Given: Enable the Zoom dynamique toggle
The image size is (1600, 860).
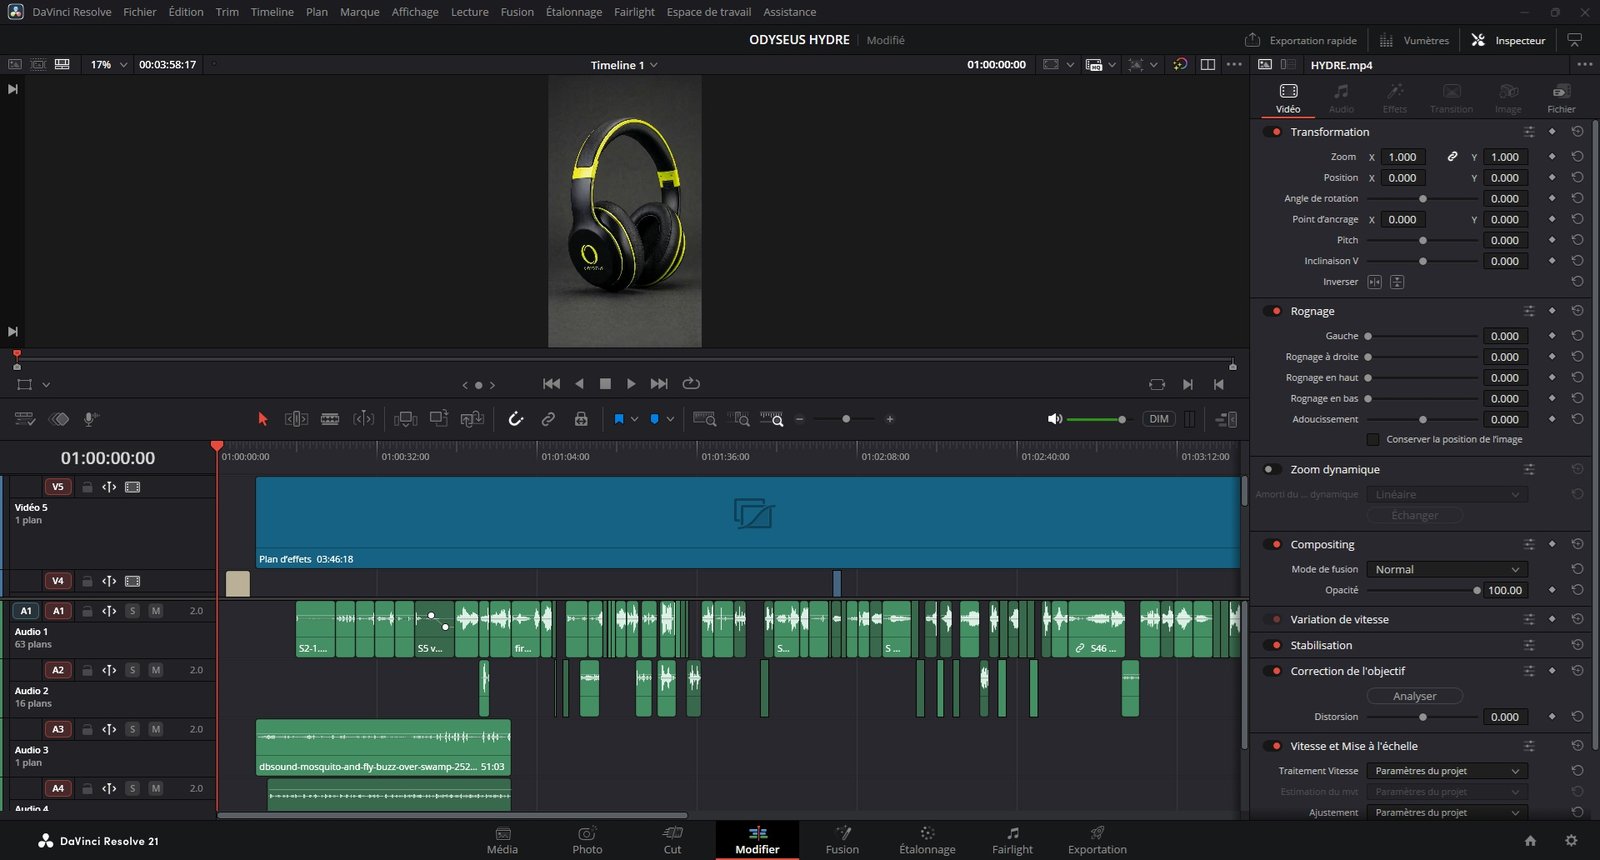Looking at the screenshot, I should coord(1273,469).
